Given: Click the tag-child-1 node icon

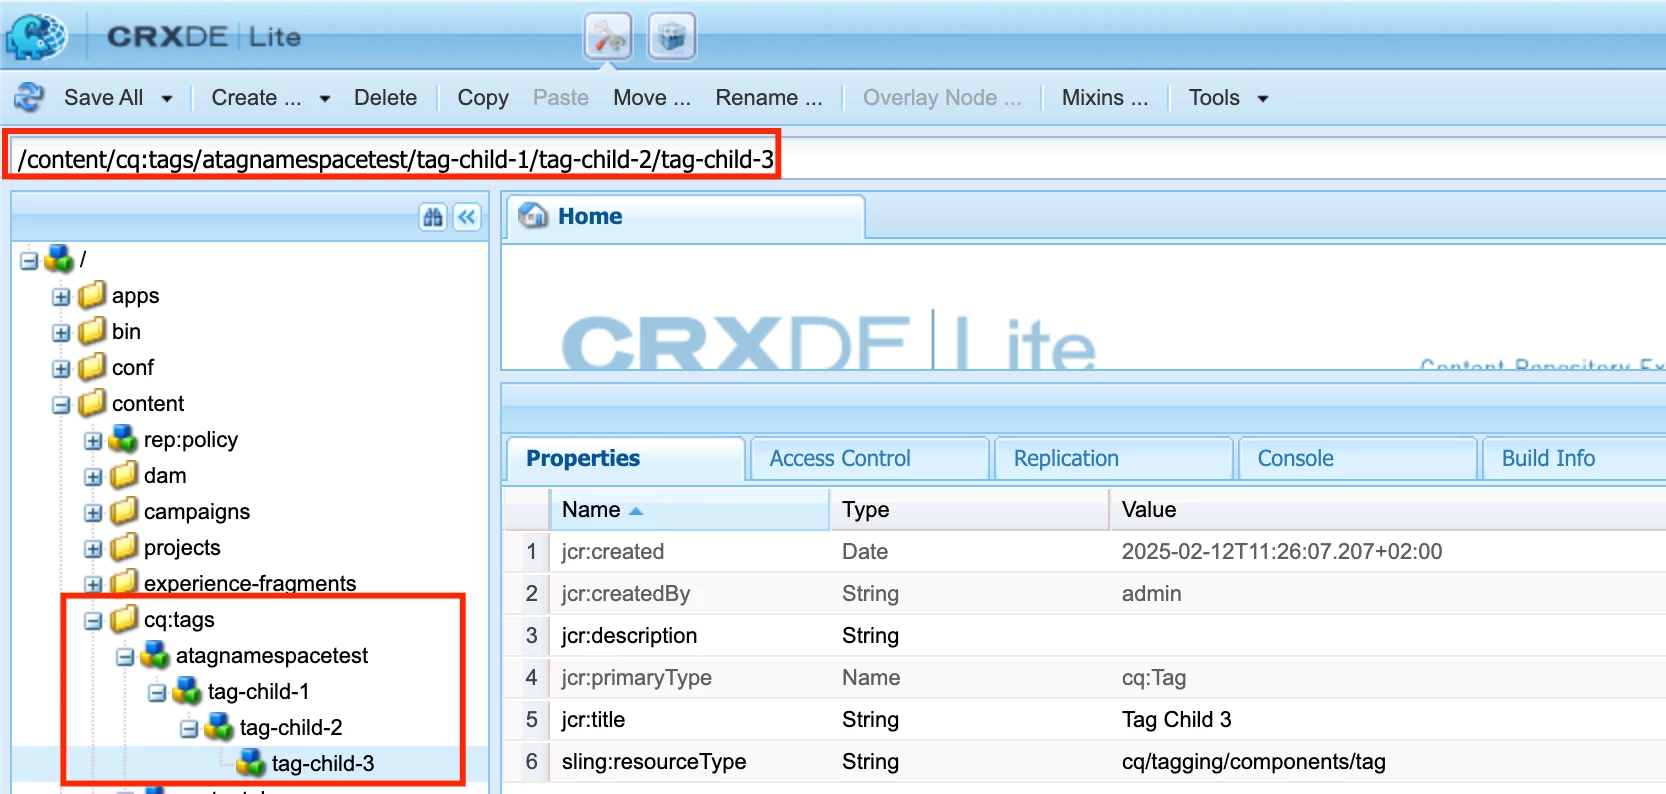Looking at the screenshot, I should tap(187, 691).
